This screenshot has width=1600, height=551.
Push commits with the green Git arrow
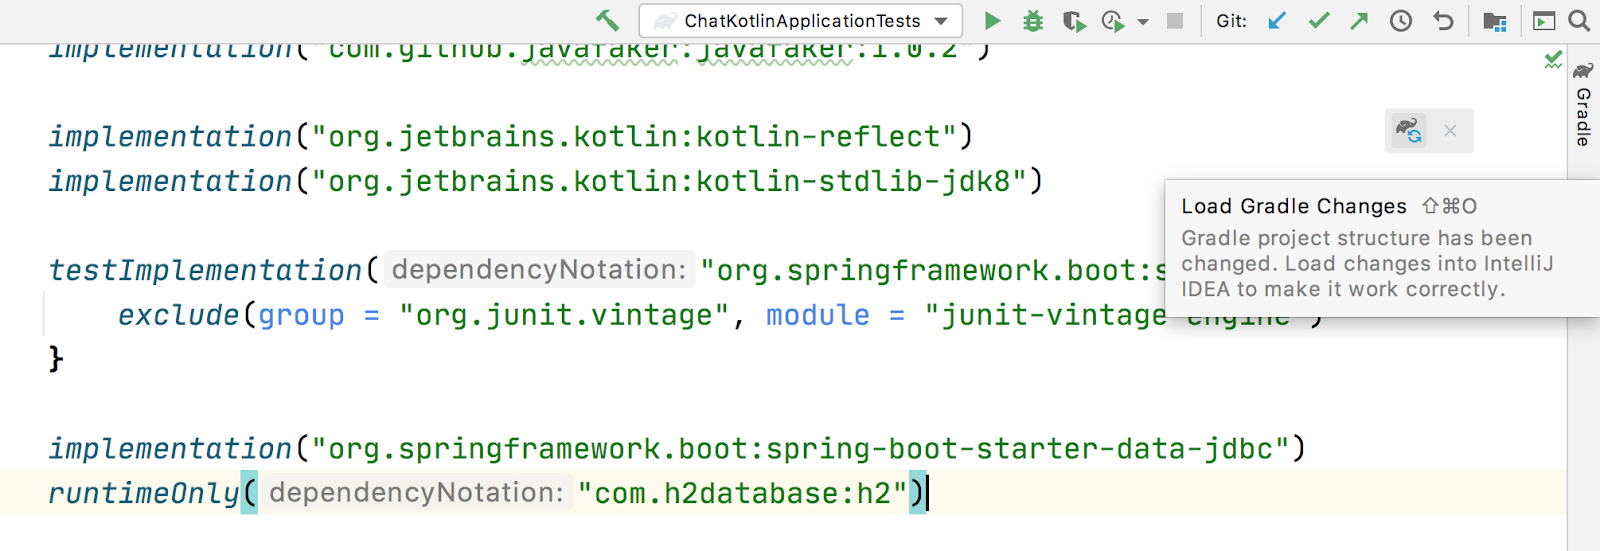pos(1359,21)
